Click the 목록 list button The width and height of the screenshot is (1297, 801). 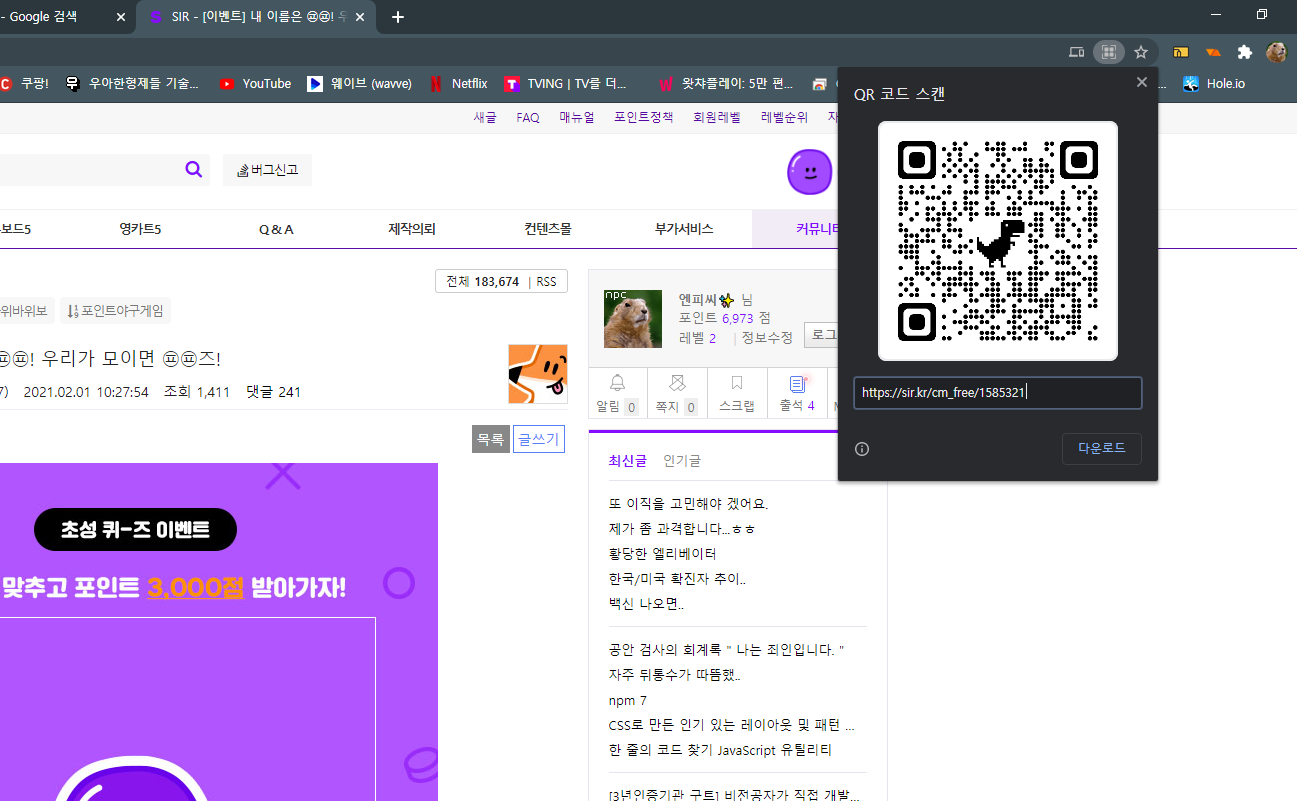(x=490, y=439)
